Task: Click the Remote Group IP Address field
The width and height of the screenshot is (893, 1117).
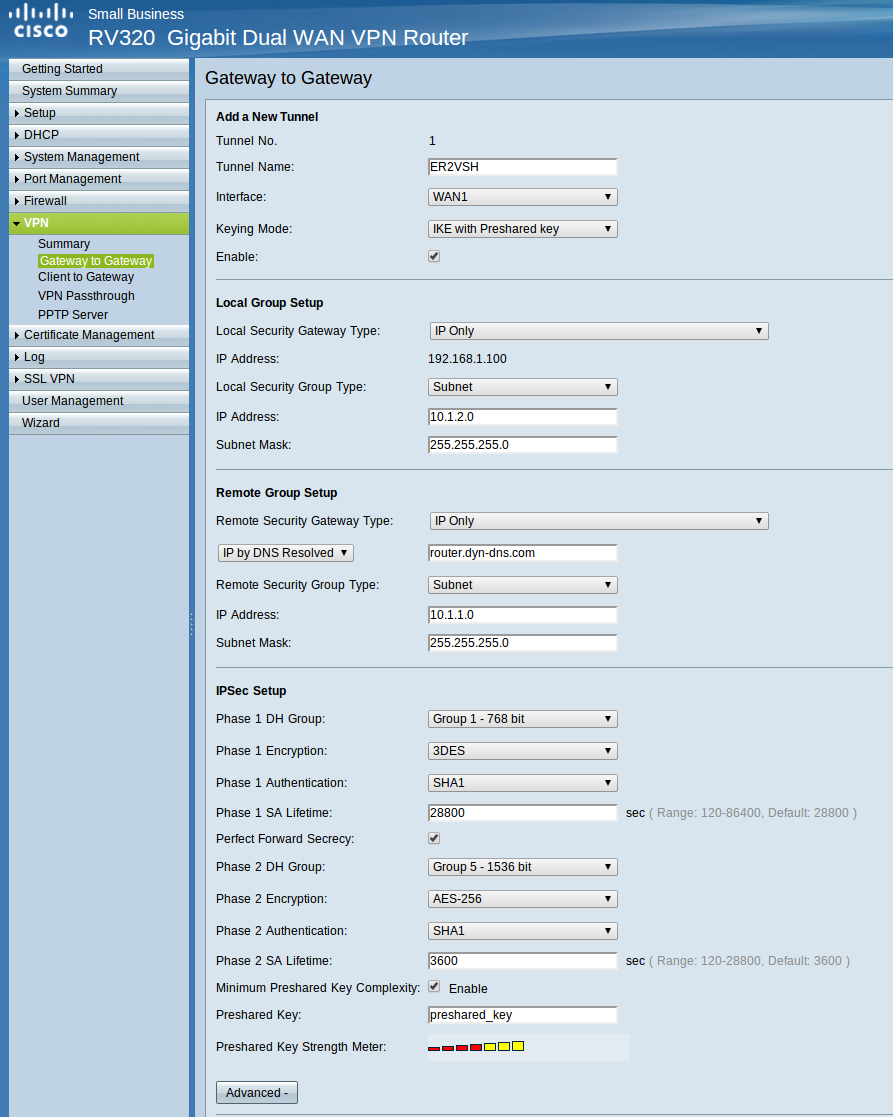Action: point(523,615)
